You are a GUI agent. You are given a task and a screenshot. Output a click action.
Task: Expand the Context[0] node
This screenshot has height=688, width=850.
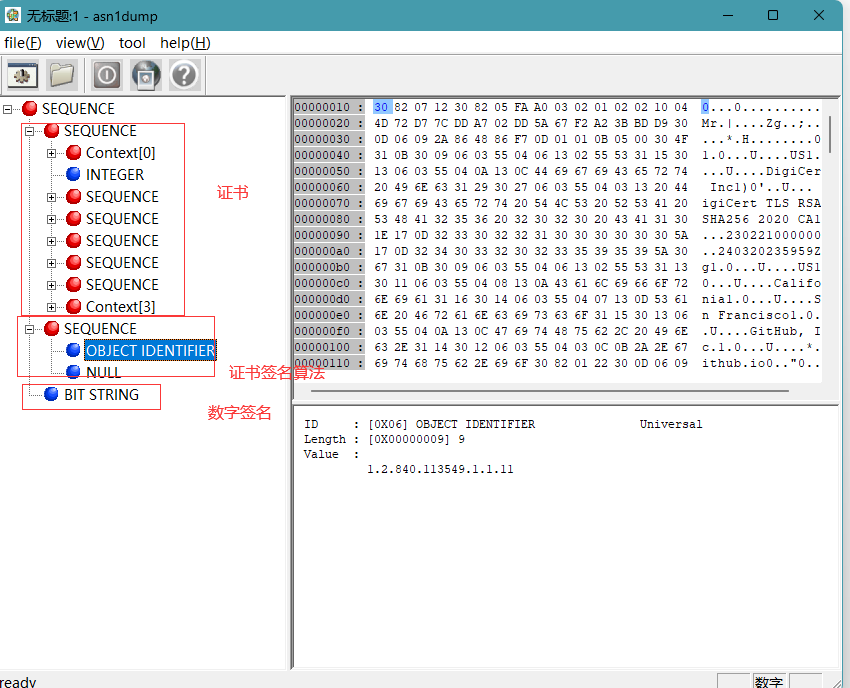pos(51,153)
